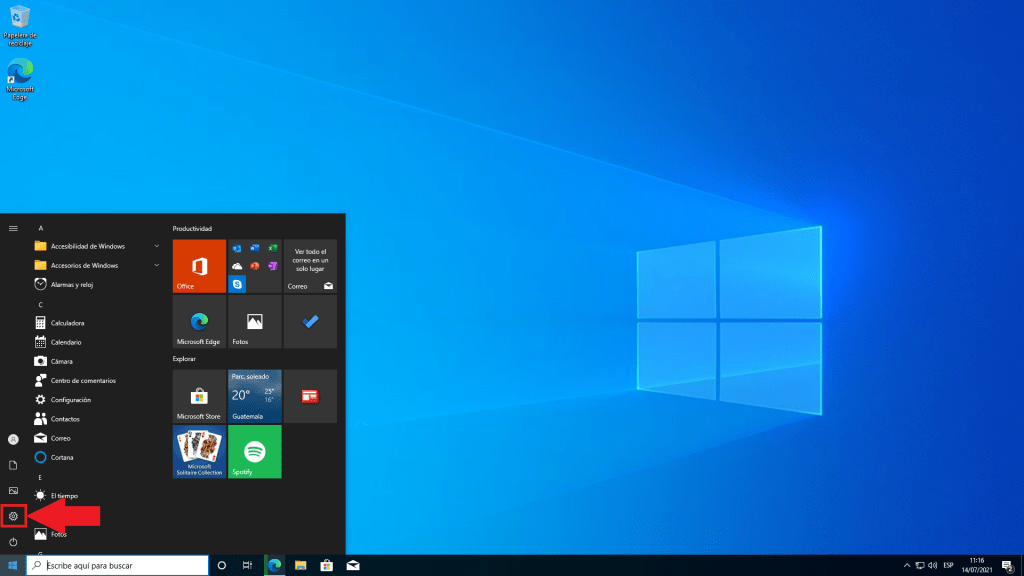This screenshot has width=1024, height=576.
Task: Open Configuración from the app list
Action: coord(71,399)
